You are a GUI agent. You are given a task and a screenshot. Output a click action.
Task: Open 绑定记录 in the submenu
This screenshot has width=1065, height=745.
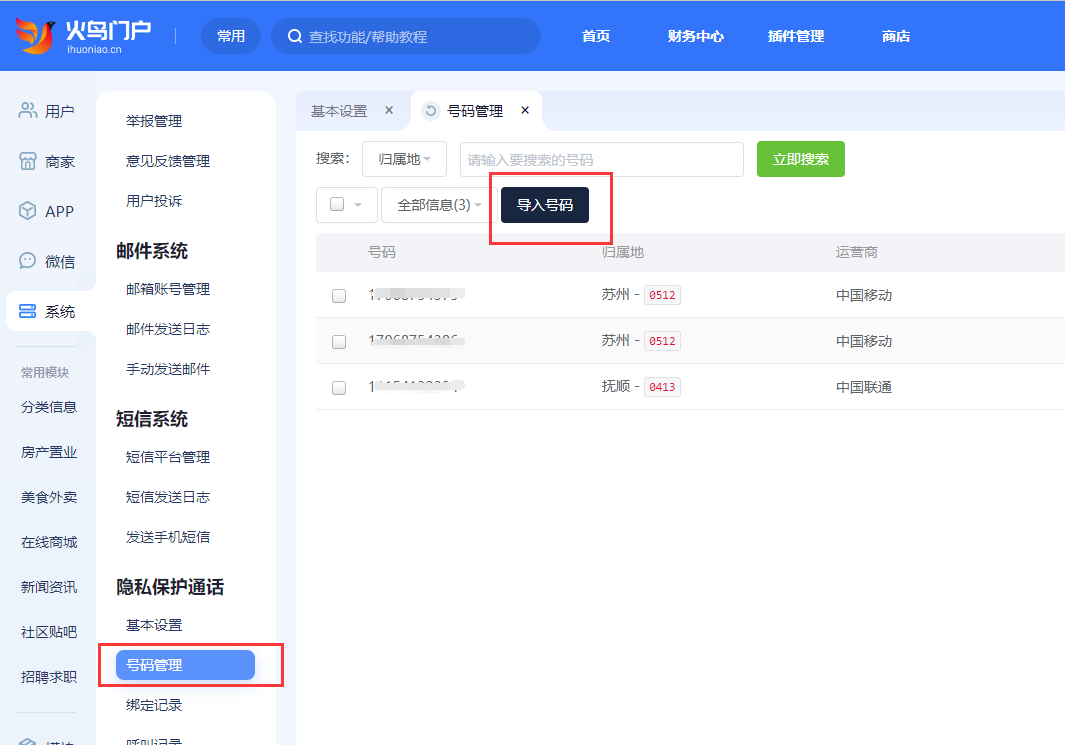154,705
